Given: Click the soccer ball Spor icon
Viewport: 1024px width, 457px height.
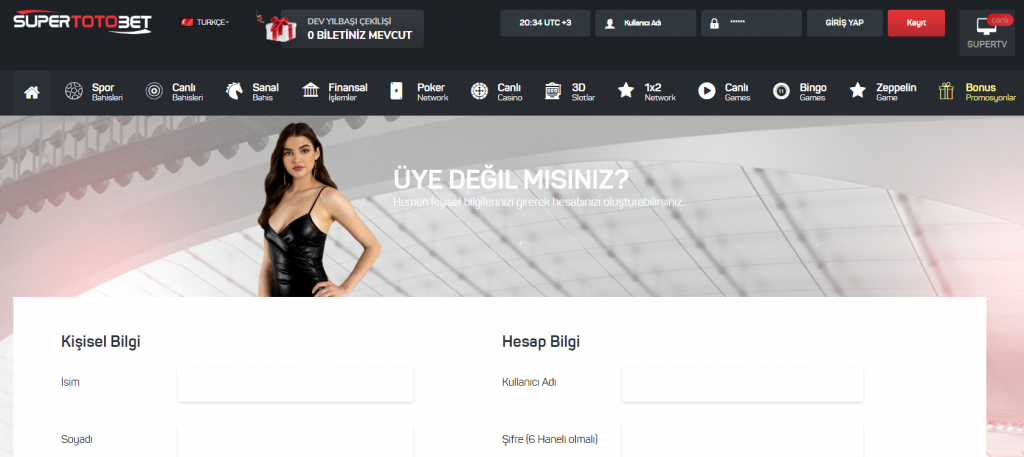Looking at the screenshot, I should (74, 91).
